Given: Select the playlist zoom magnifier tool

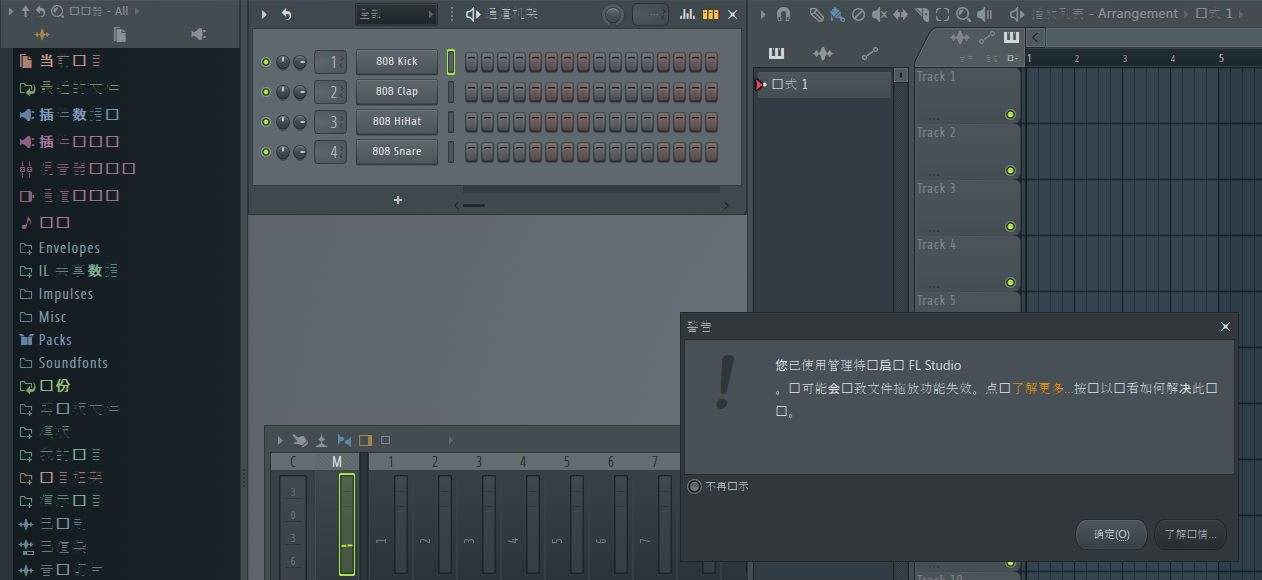Looking at the screenshot, I should [962, 14].
